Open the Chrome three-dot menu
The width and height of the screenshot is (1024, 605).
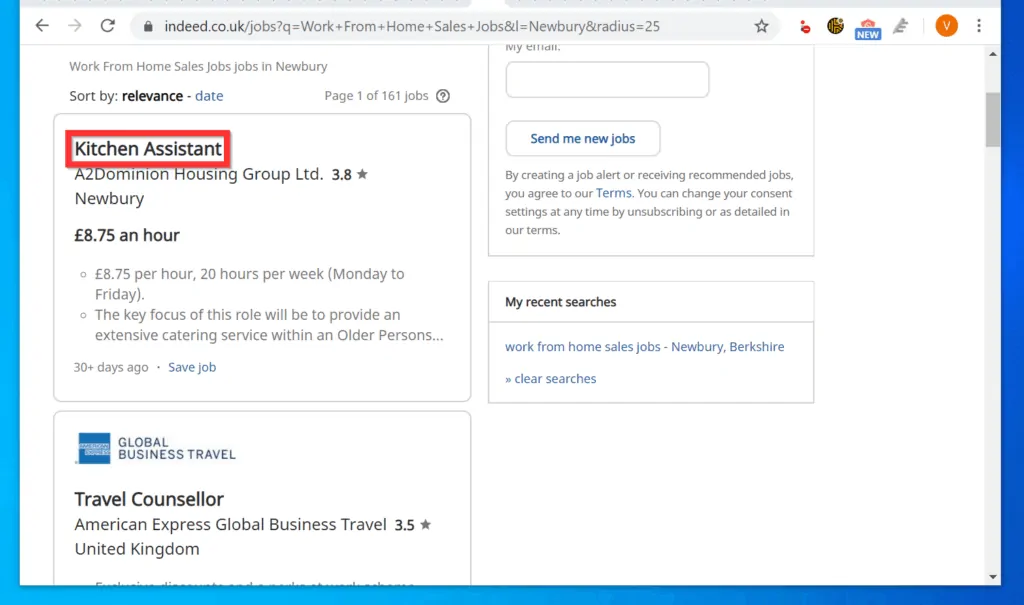click(979, 26)
